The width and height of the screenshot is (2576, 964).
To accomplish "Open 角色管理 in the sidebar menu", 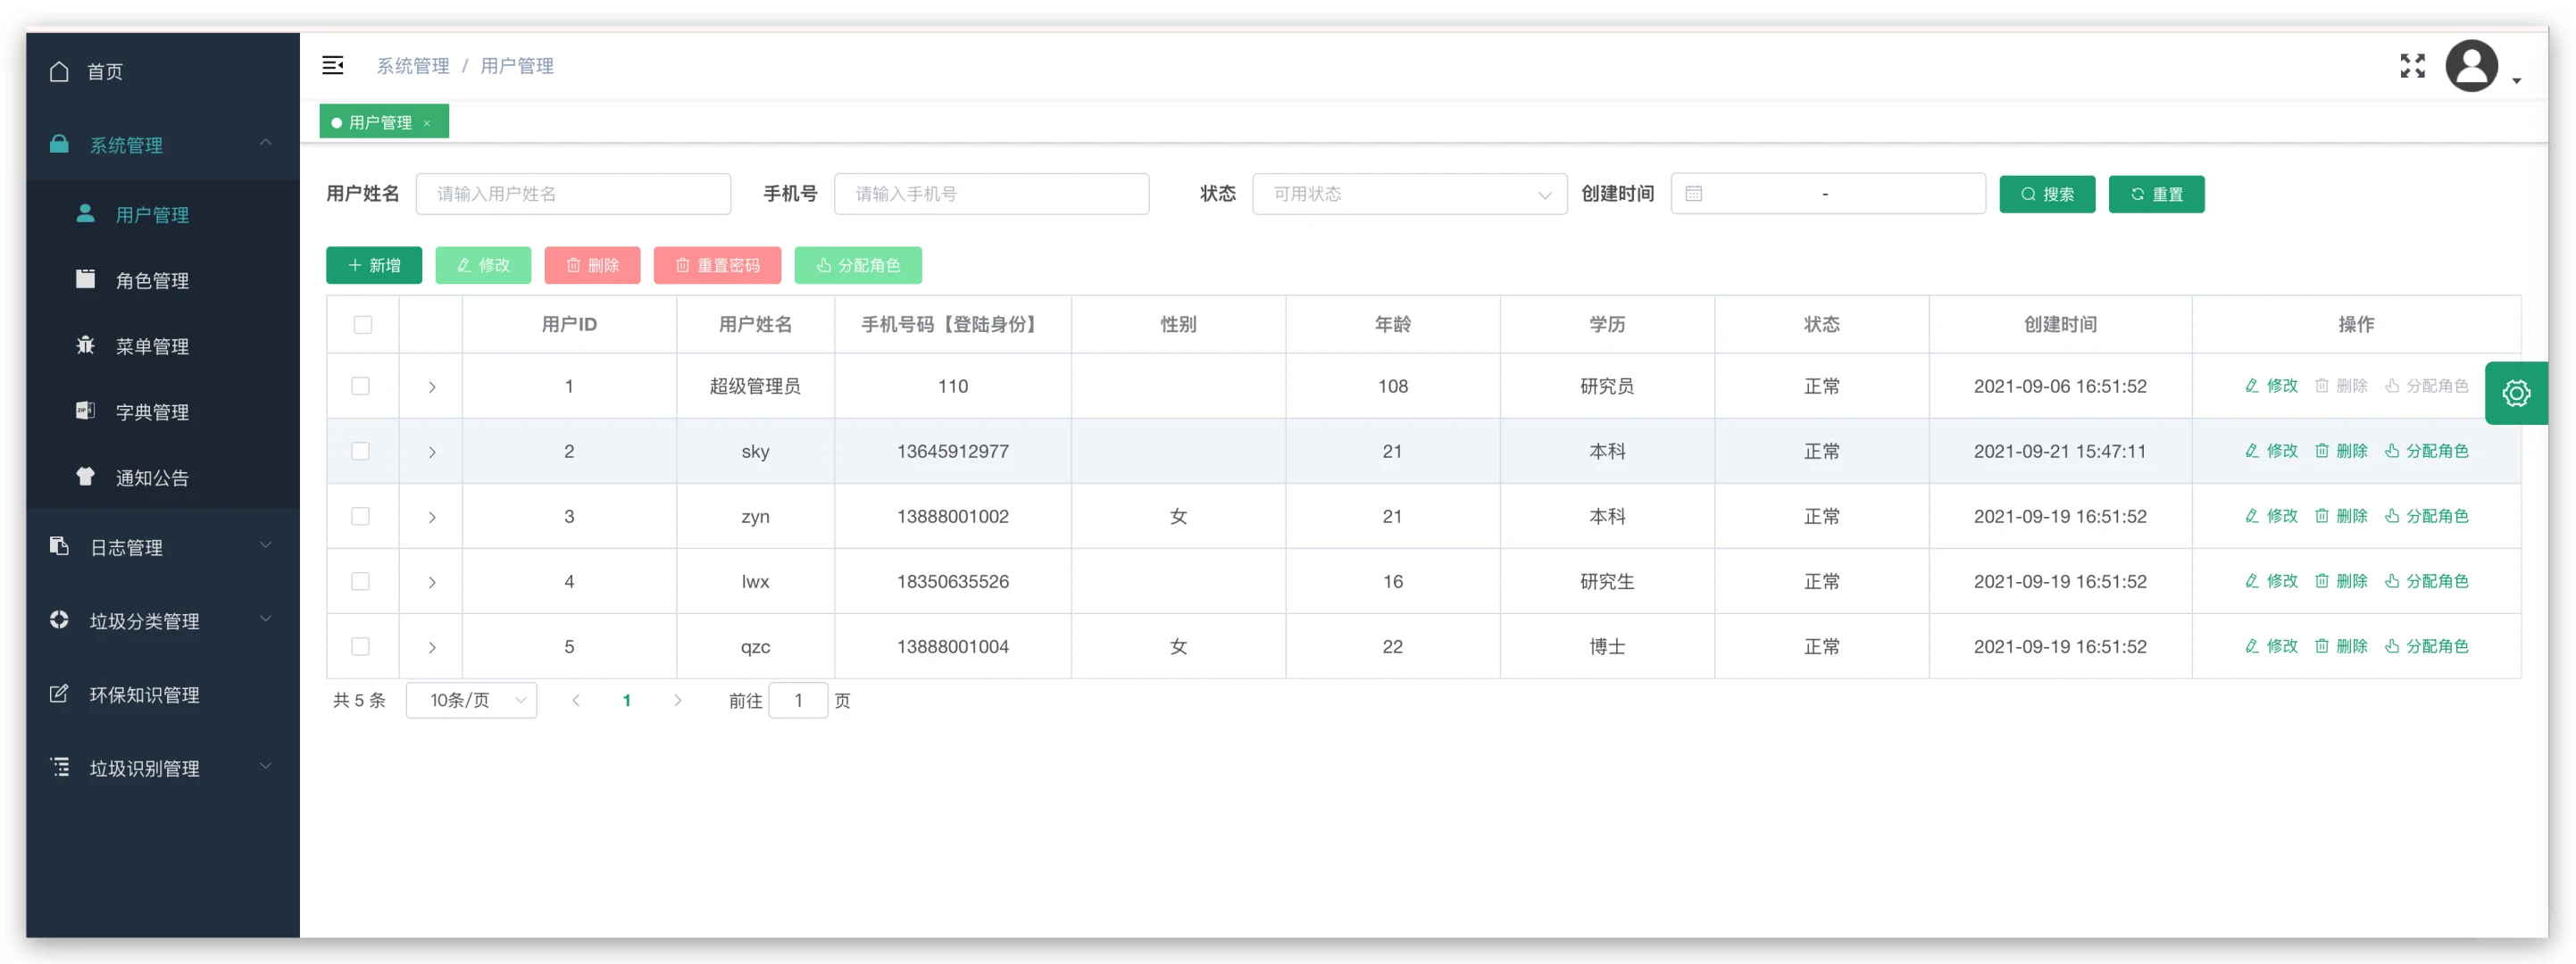I will click(152, 281).
